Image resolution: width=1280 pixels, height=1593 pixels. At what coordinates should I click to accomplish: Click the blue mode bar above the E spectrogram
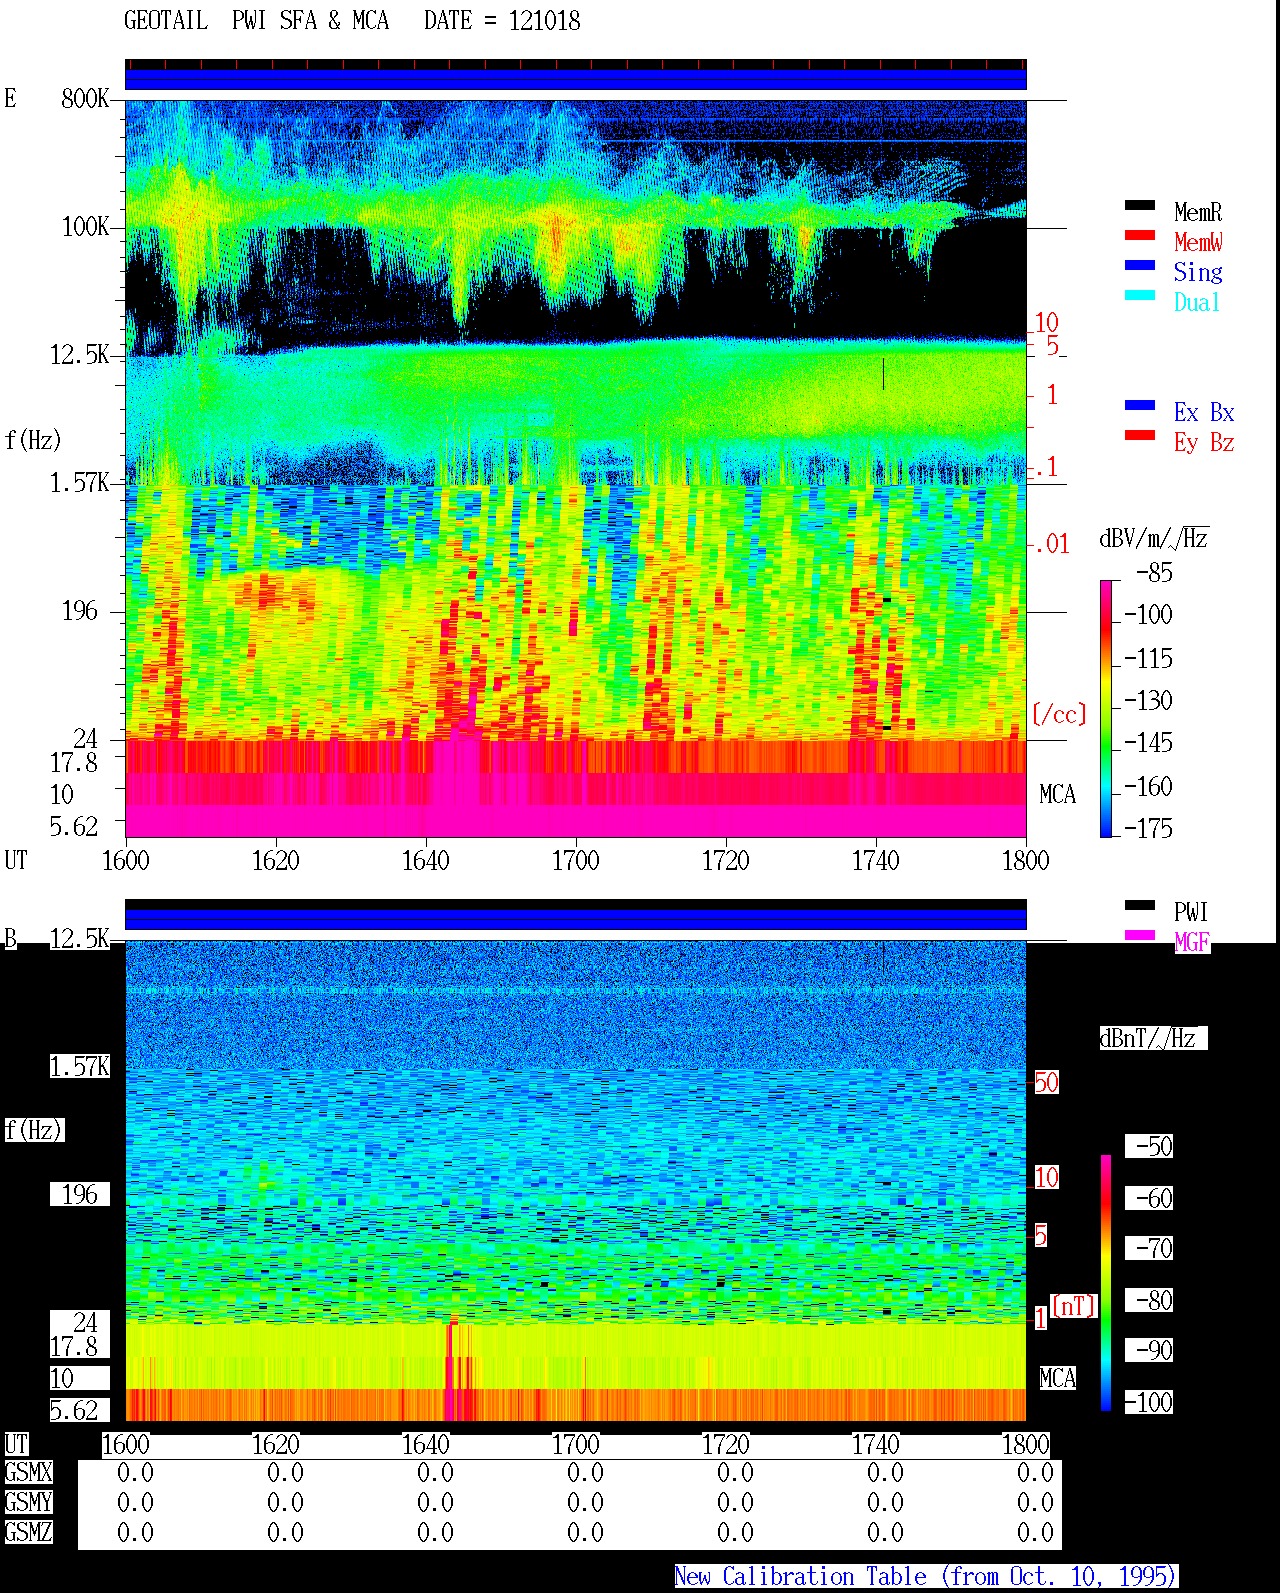click(x=576, y=79)
